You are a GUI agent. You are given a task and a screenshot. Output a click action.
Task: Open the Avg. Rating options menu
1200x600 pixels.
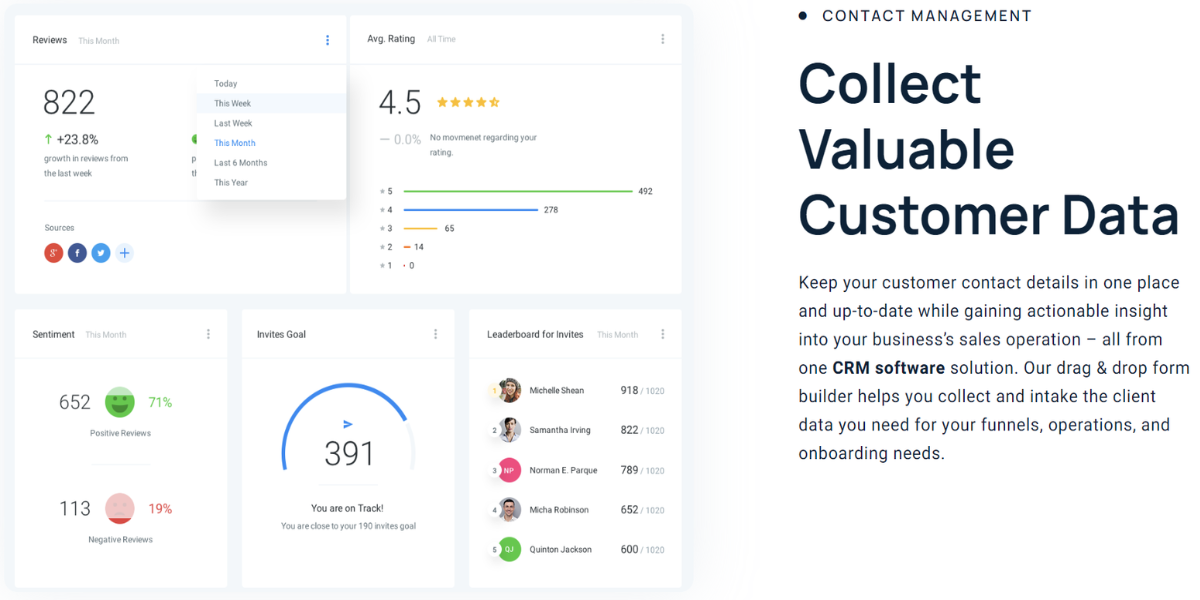click(662, 38)
